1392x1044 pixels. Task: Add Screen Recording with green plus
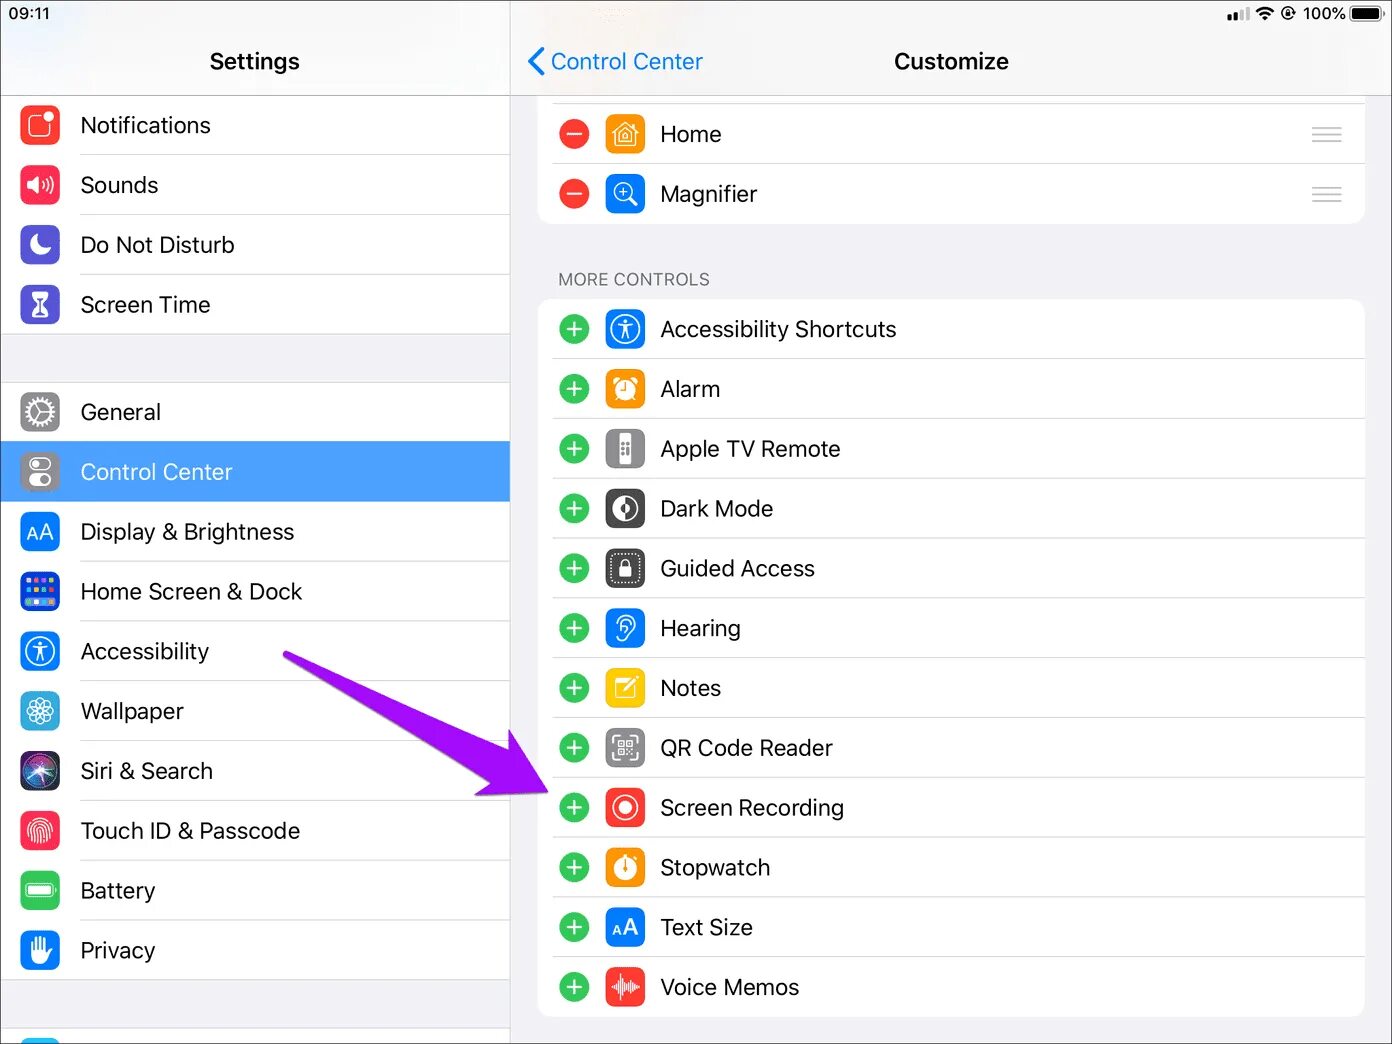pyautogui.click(x=574, y=807)
